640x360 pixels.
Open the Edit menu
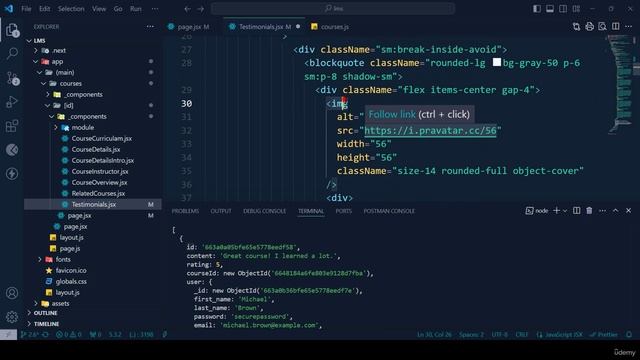44,9
